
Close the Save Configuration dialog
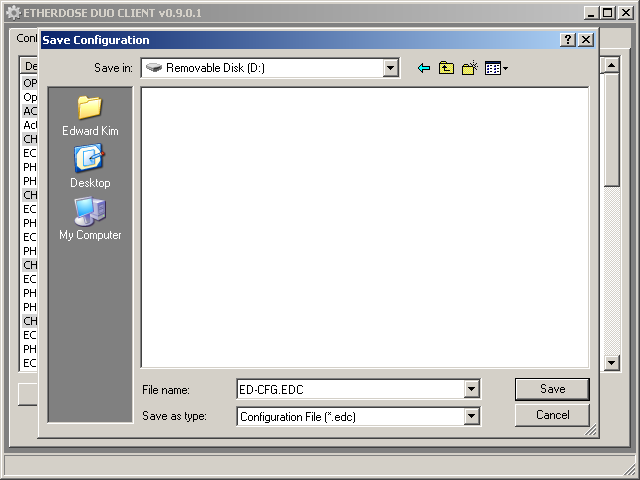pos(586,40)
